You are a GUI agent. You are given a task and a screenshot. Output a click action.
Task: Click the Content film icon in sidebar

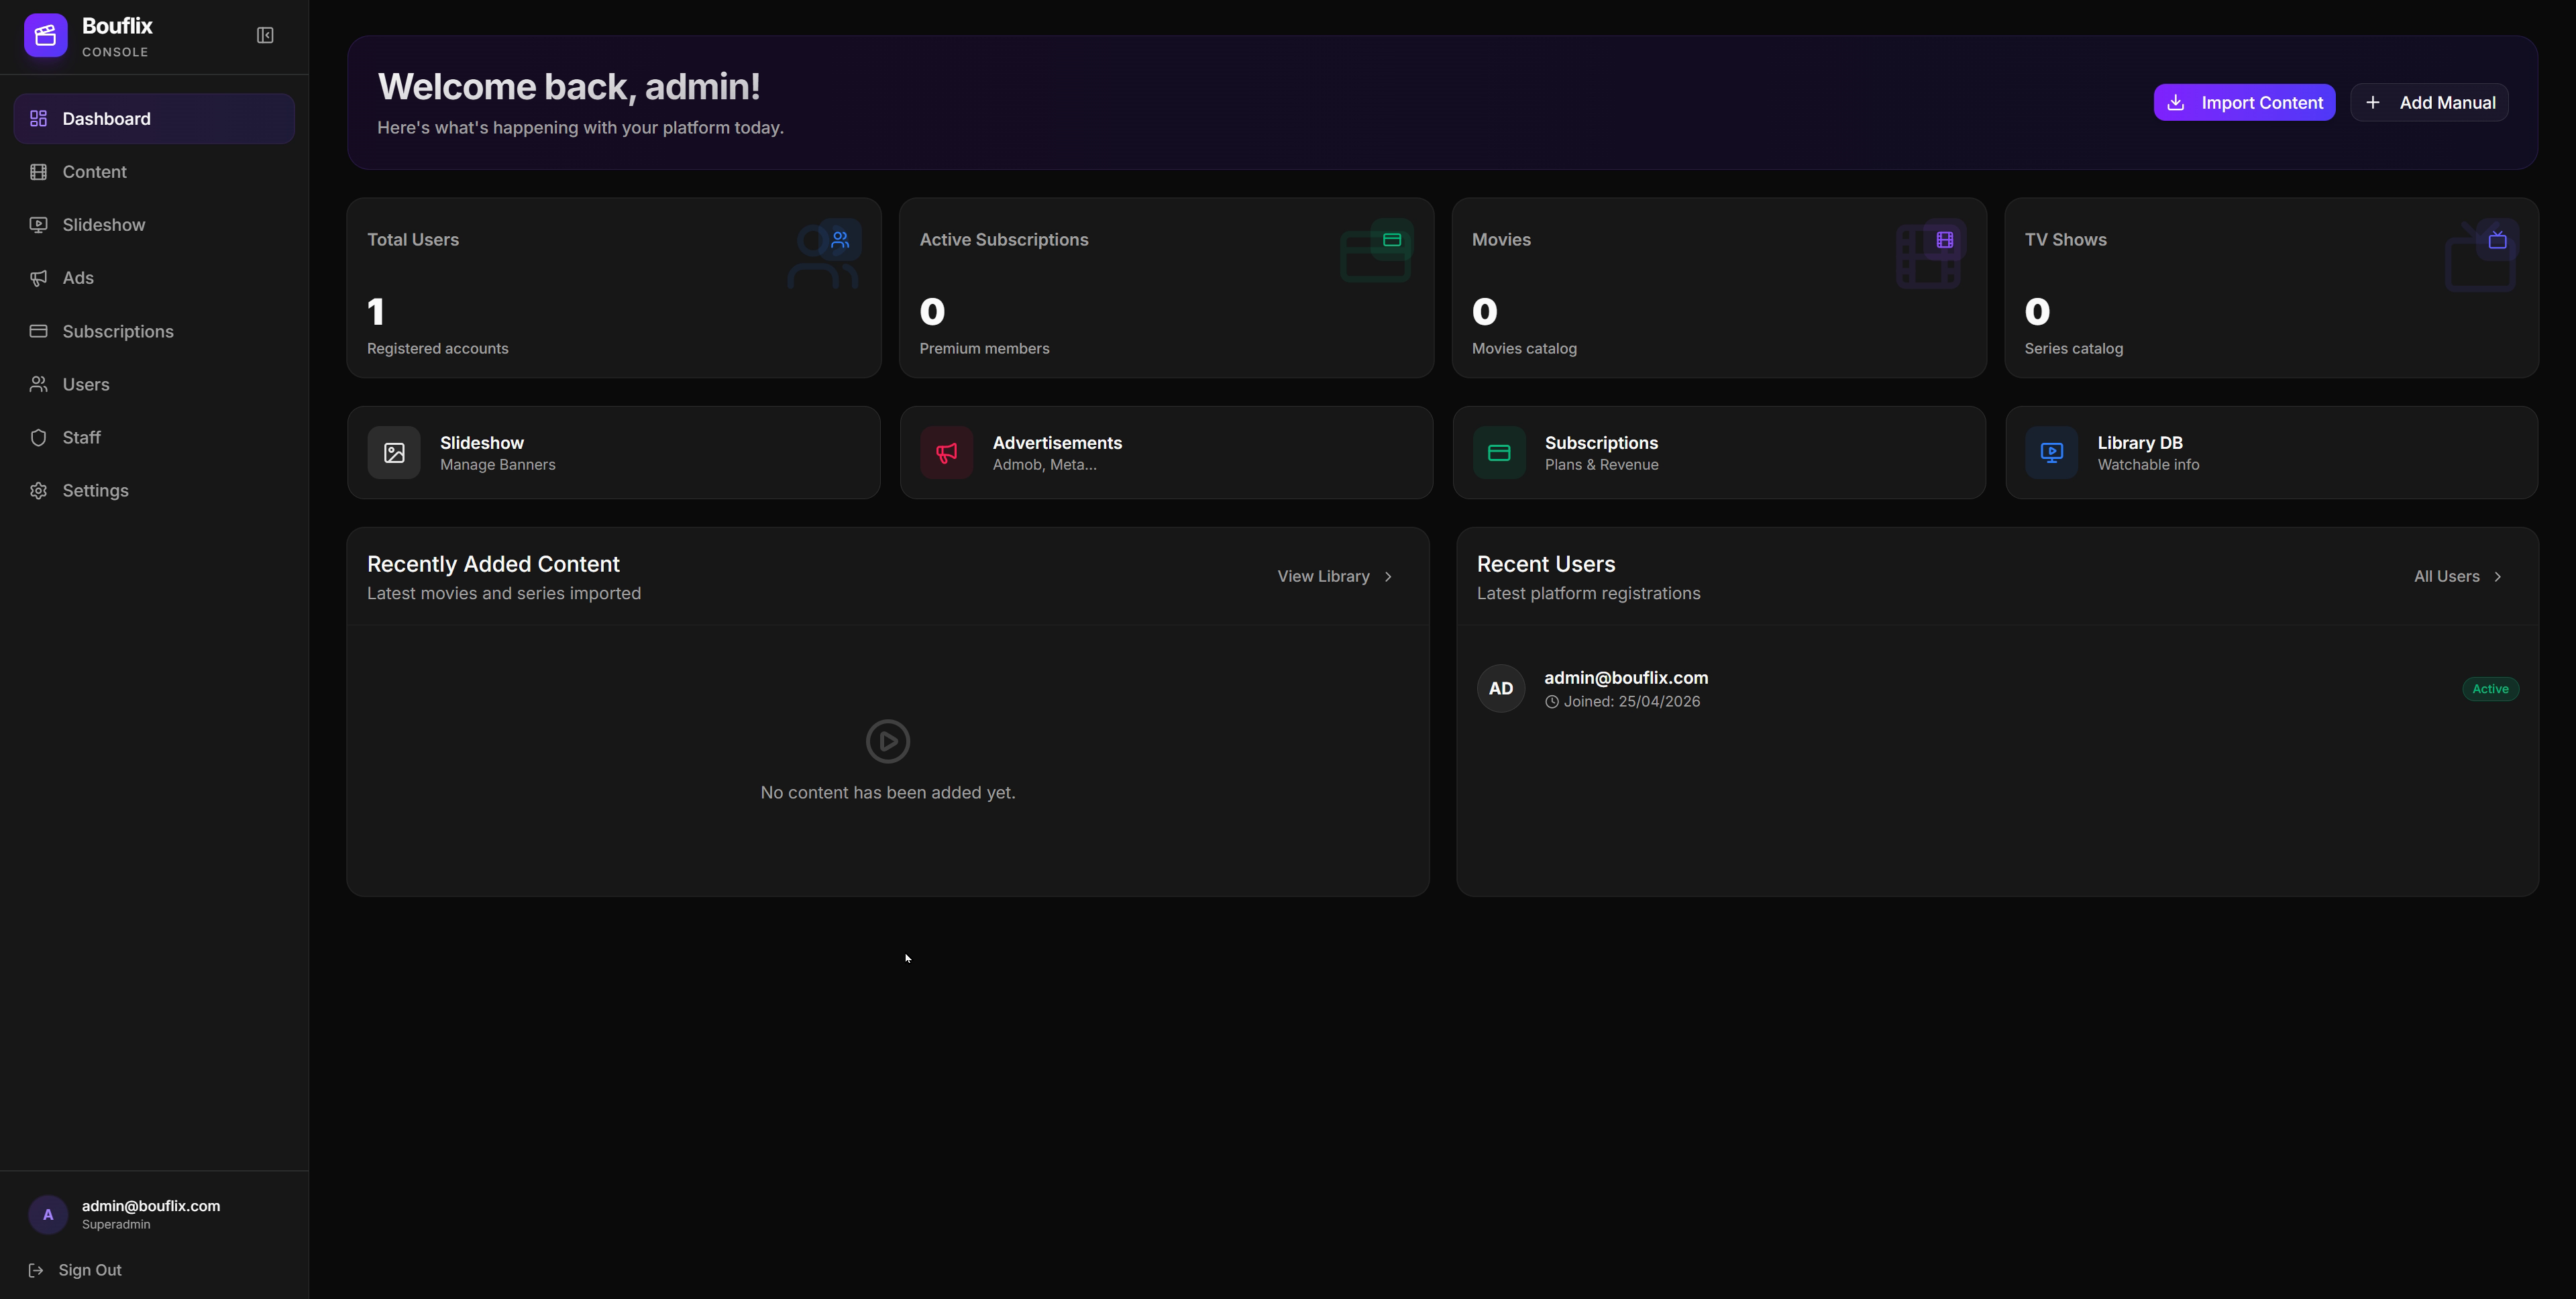click(39, 172)
